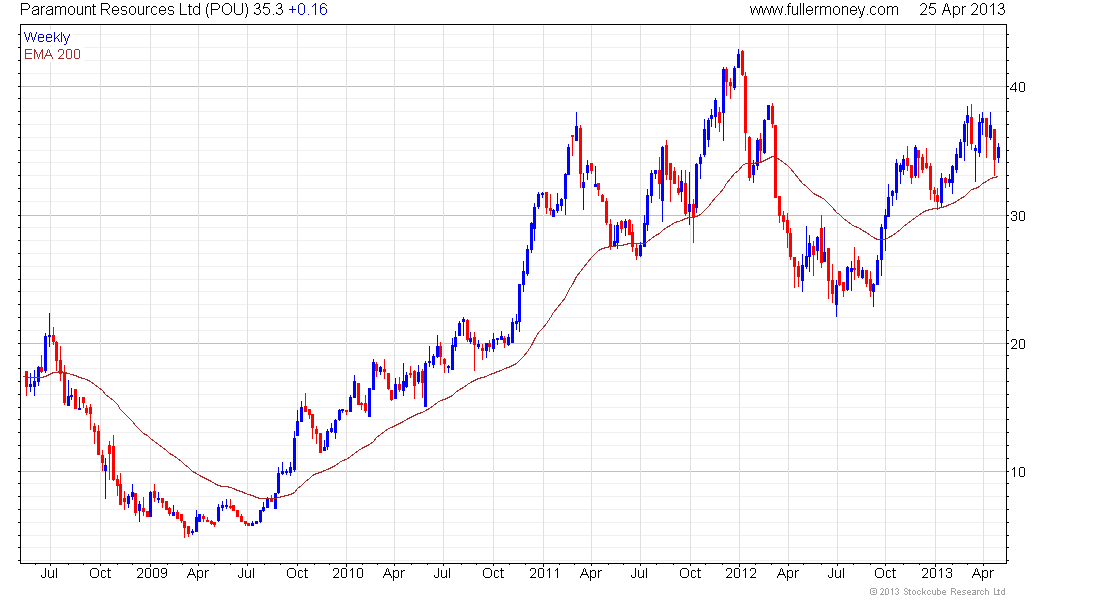Image resolution: width=1100 pixels, height=600 pixels.
Task: Click the Paramount Resources Ltd (POU) chart title
Action: (134, 10)
